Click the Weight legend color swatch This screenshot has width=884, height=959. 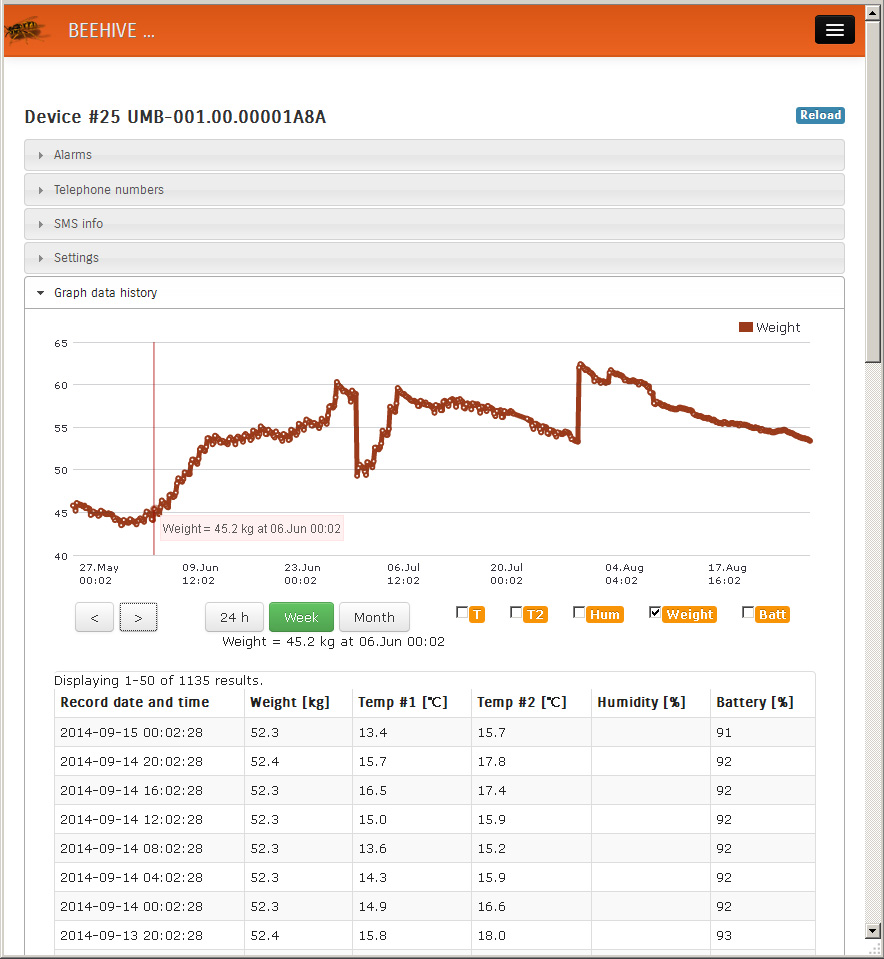click(x=745, y=327)
